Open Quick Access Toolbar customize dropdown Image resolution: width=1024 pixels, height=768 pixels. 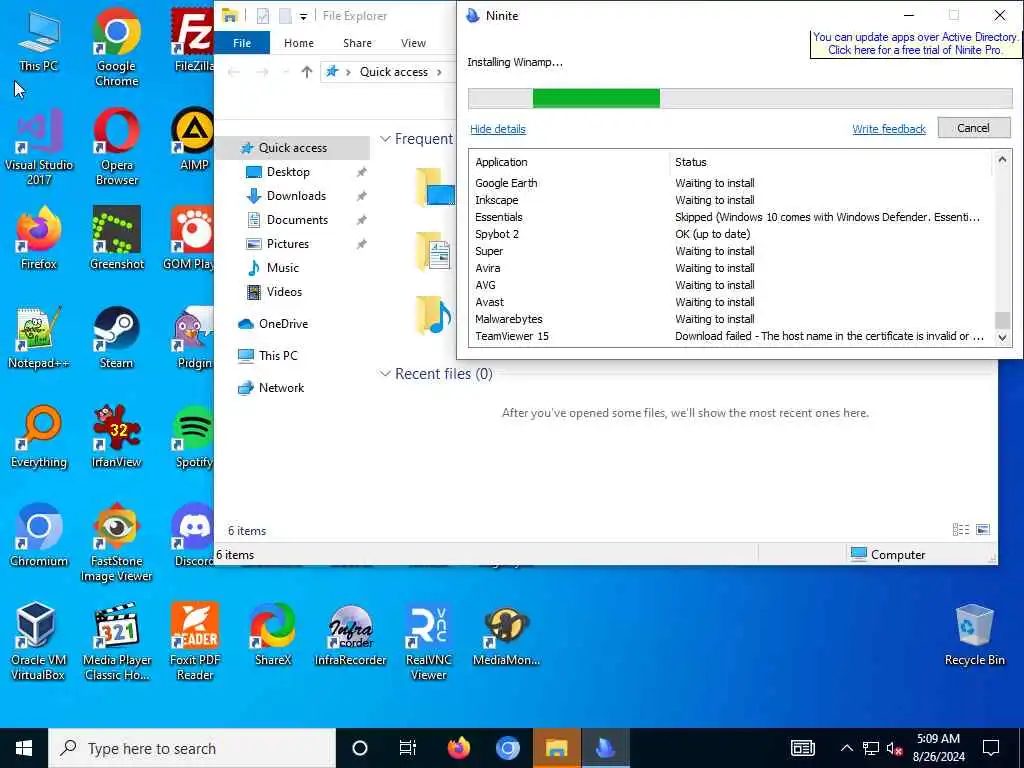click(304, 16)
